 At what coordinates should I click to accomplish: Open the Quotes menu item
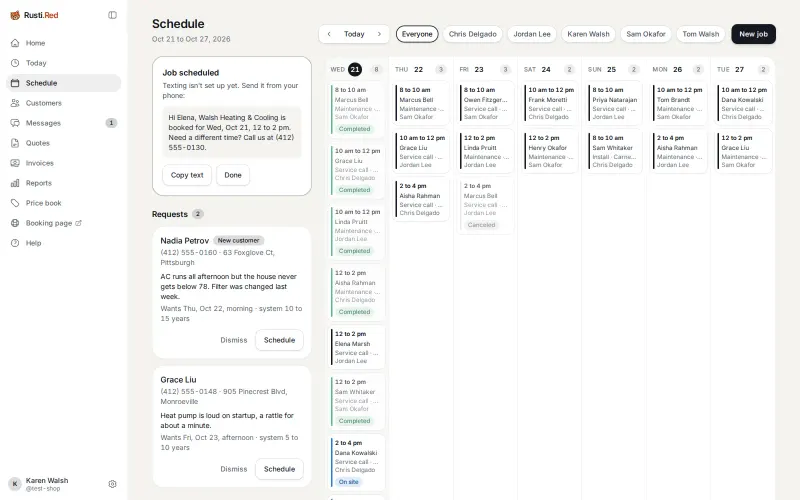[64, 143]
